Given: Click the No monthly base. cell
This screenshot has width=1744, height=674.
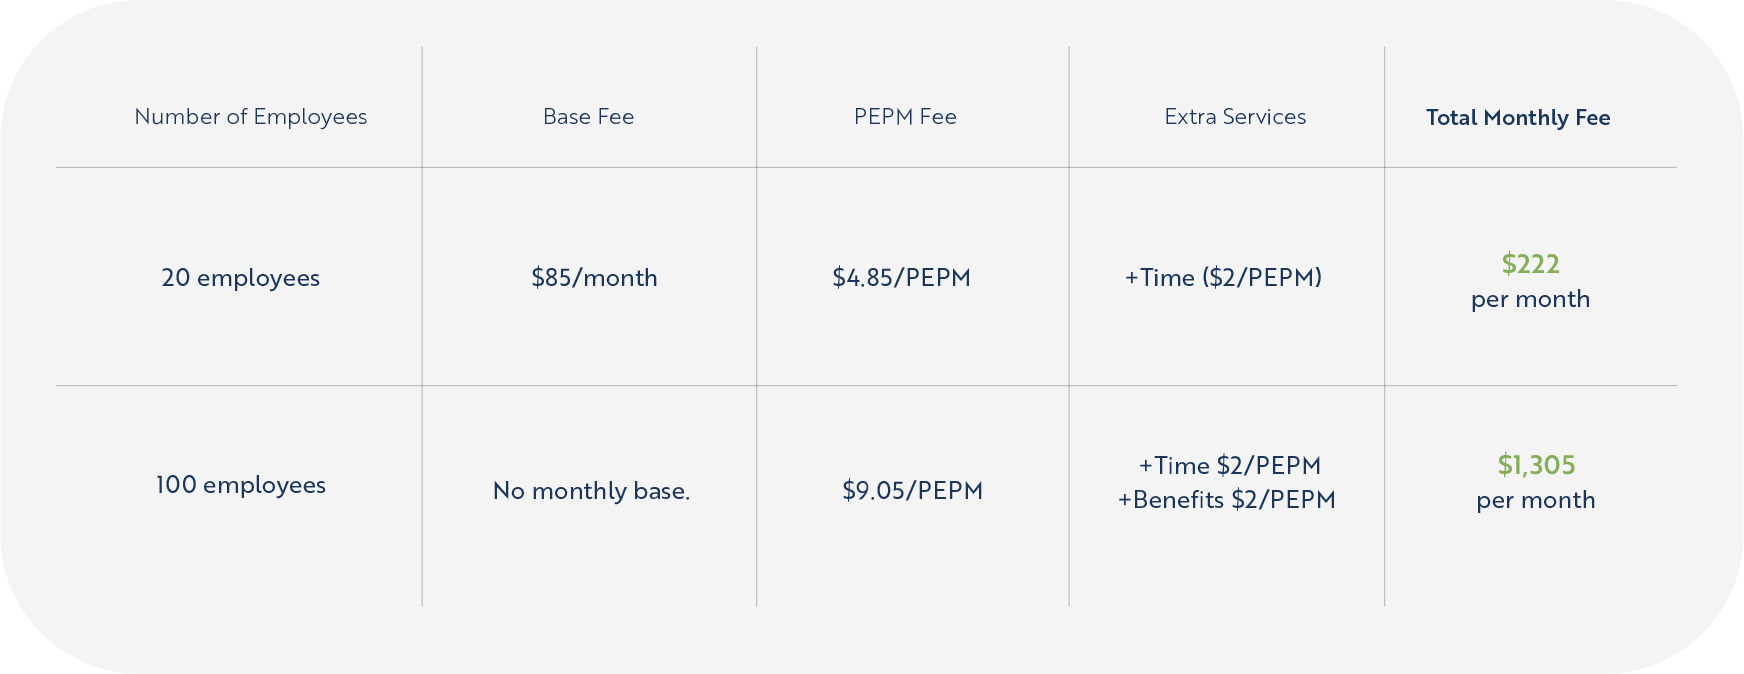Looking at the screenshot, I should click(x=591, y=491).
